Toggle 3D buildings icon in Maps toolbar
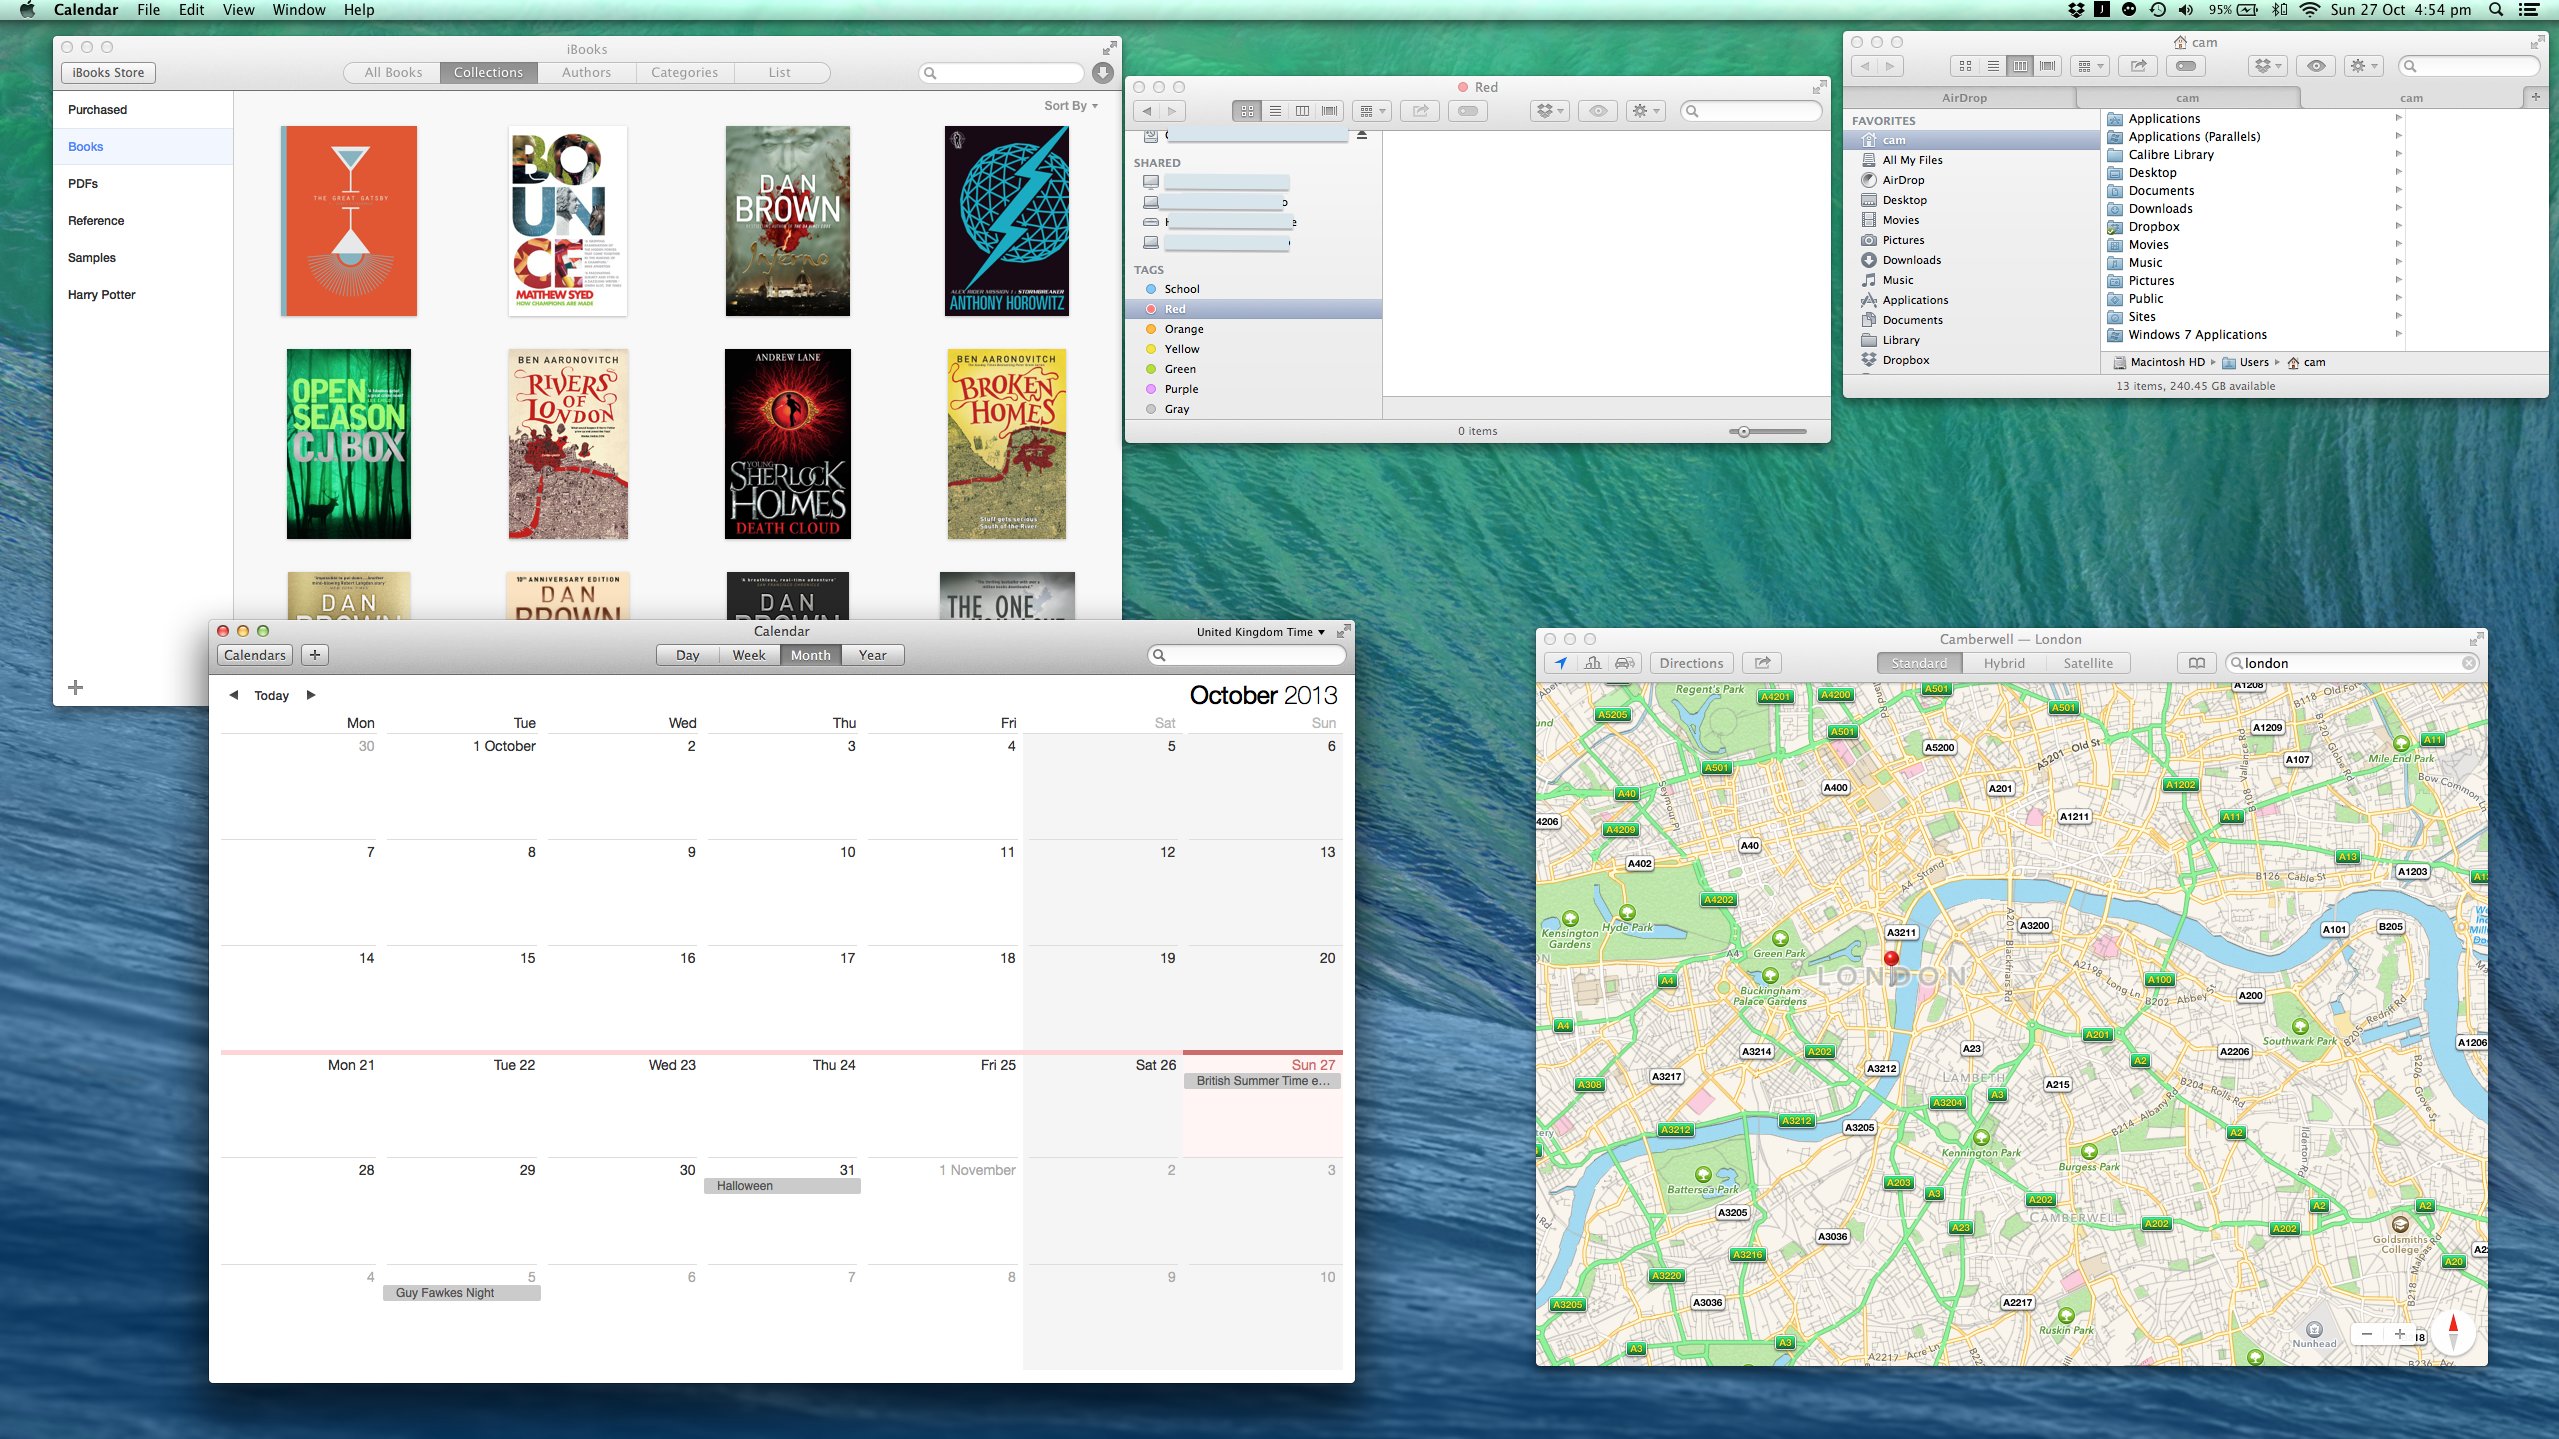This screenshot has height=1439, width=2559. click(1593, 663)
